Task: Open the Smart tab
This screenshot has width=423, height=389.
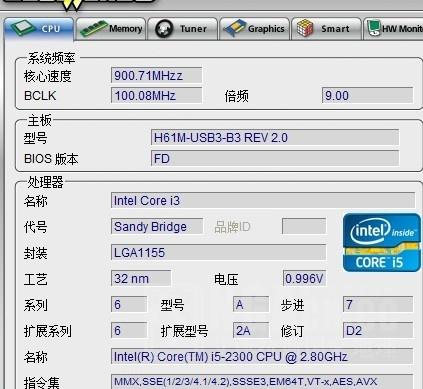Action: coord(326,29)
